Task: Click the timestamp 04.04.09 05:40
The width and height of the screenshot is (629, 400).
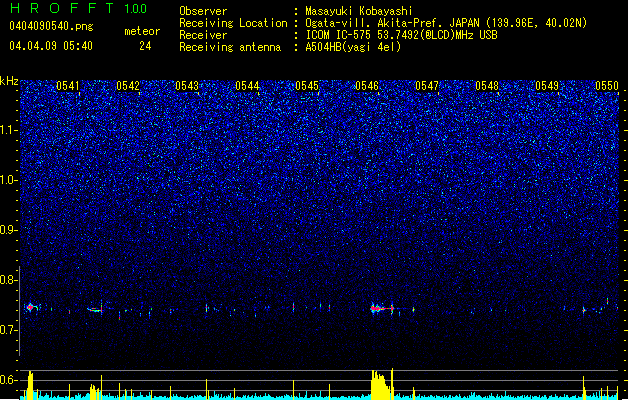Action: [51, 46]
